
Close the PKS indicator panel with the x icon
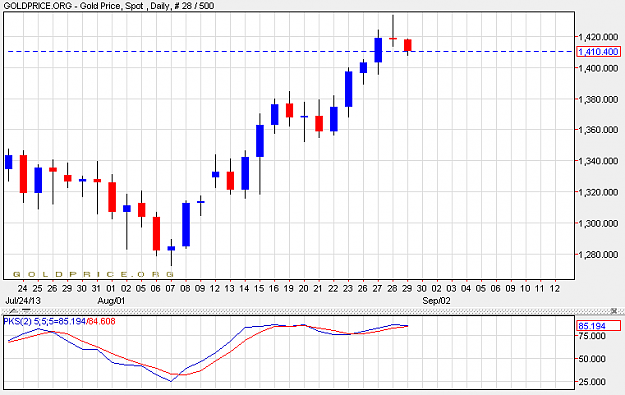click(x=613, y=310)
